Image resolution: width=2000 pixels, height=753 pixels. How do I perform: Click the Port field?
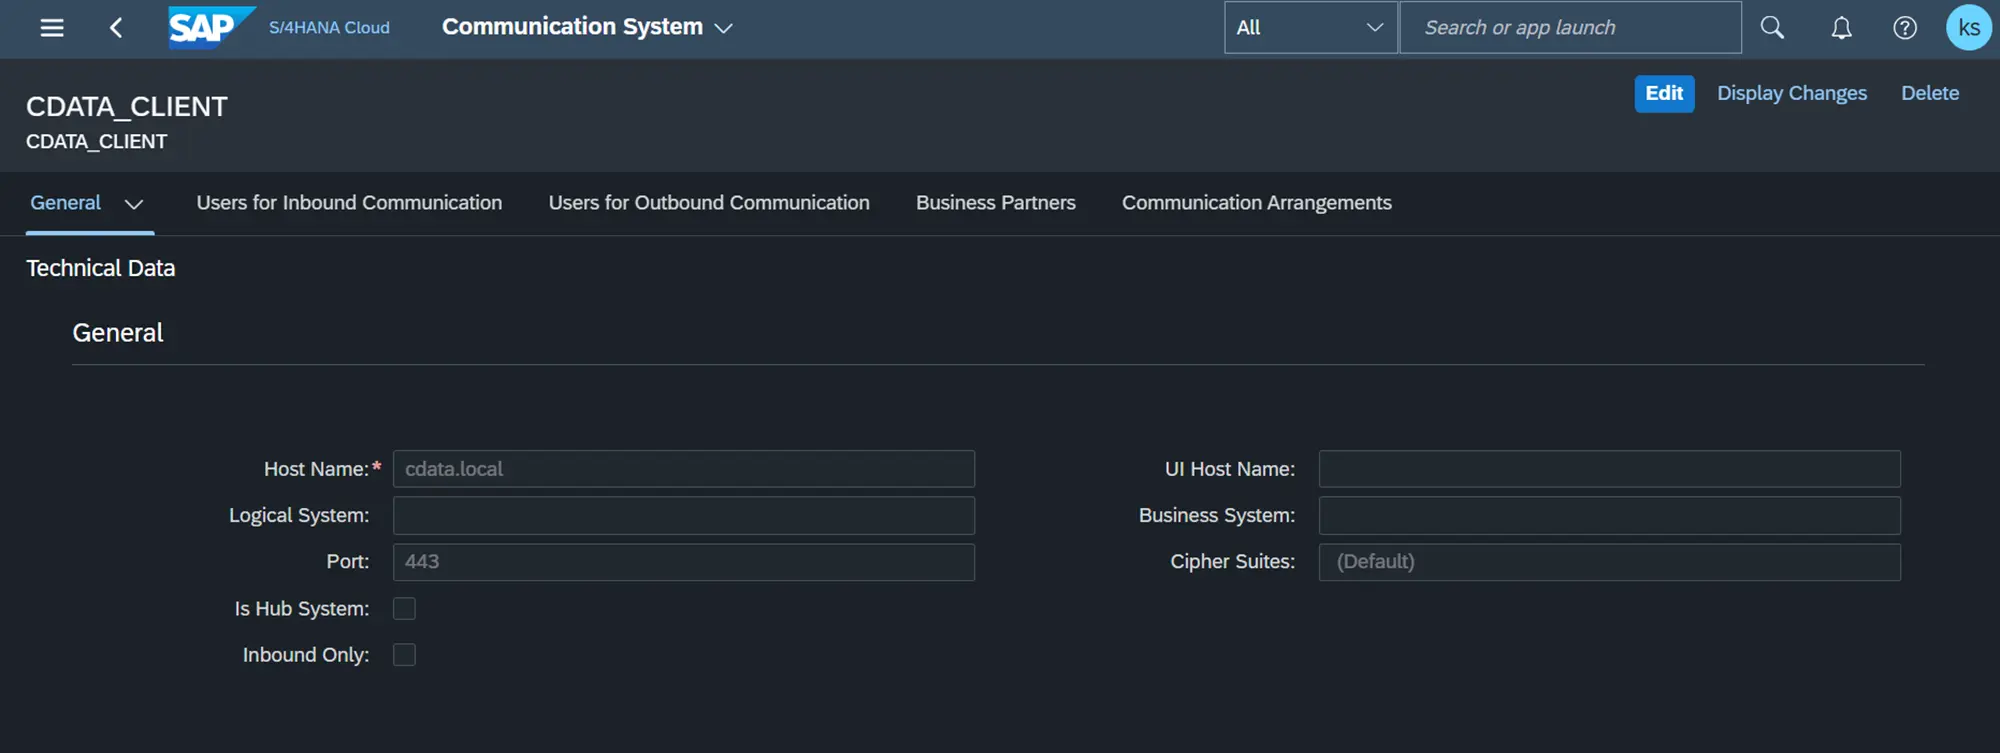(684, 562)
